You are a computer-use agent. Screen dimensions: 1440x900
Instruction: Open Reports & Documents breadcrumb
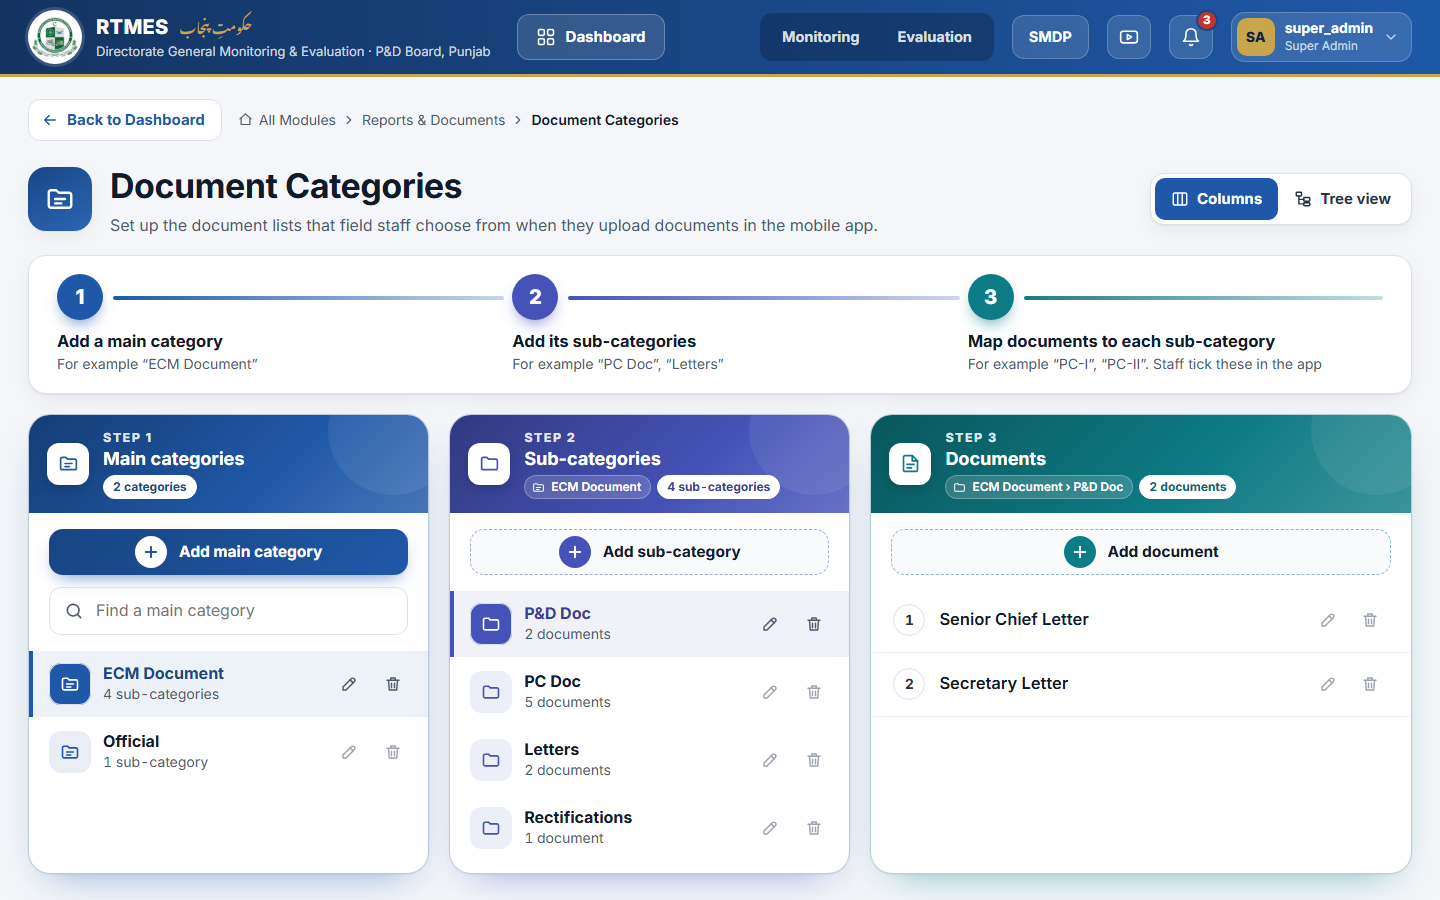click(433, 120)
